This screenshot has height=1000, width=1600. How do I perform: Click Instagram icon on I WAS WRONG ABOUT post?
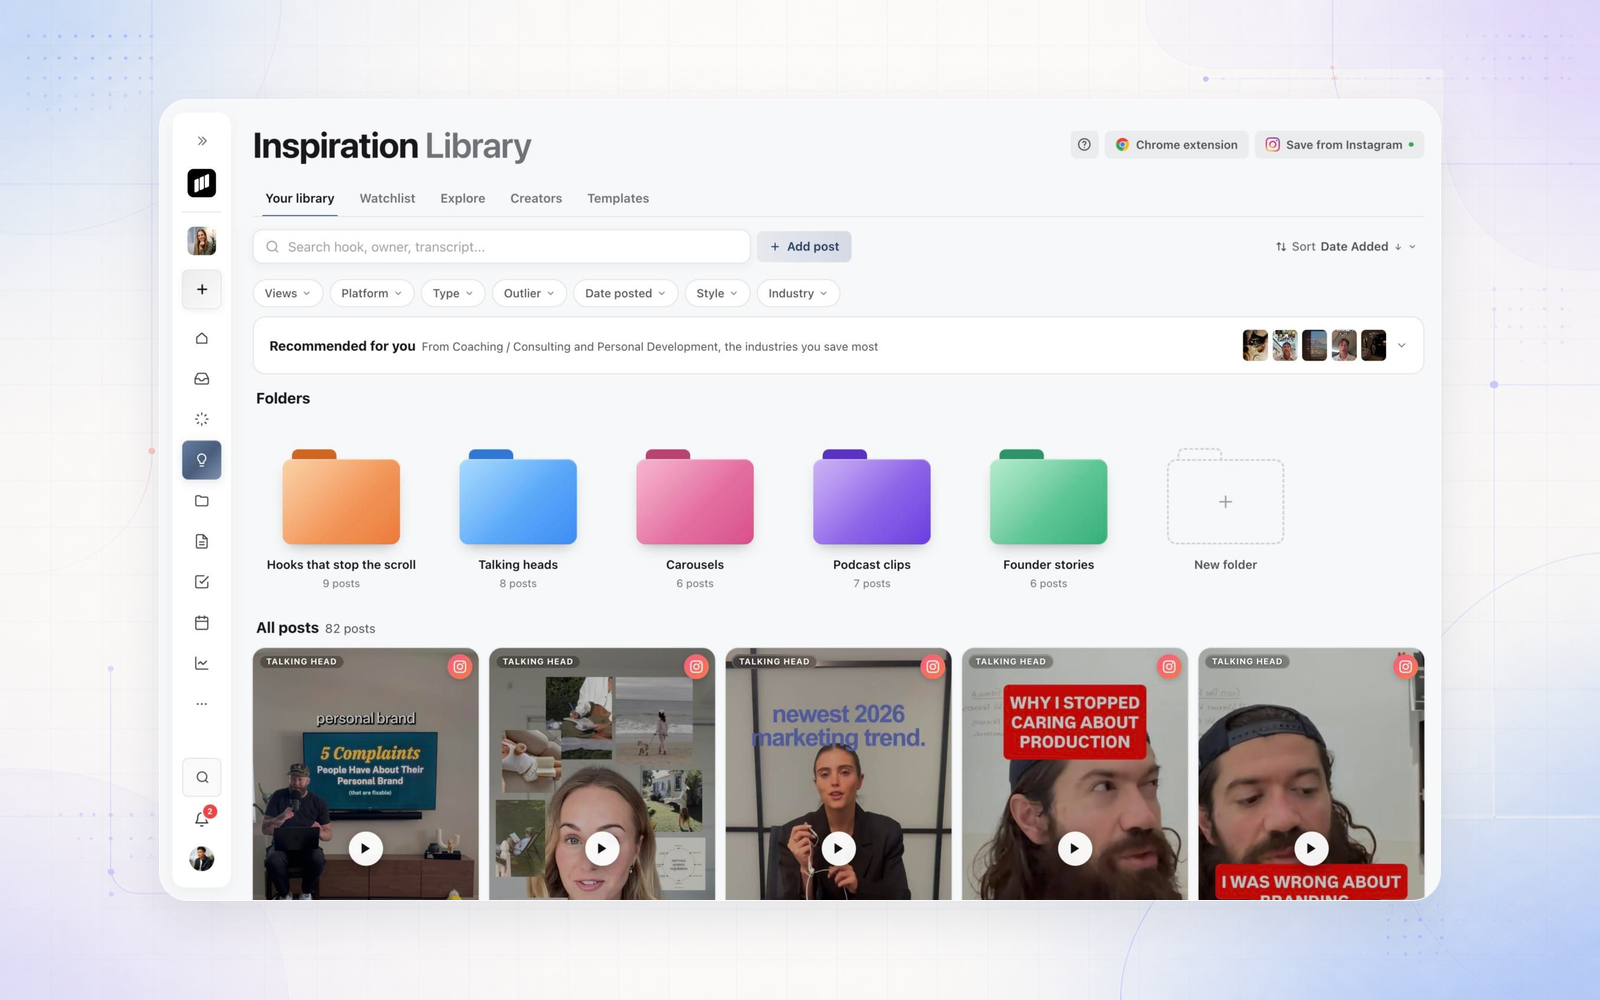point(1406,667)
